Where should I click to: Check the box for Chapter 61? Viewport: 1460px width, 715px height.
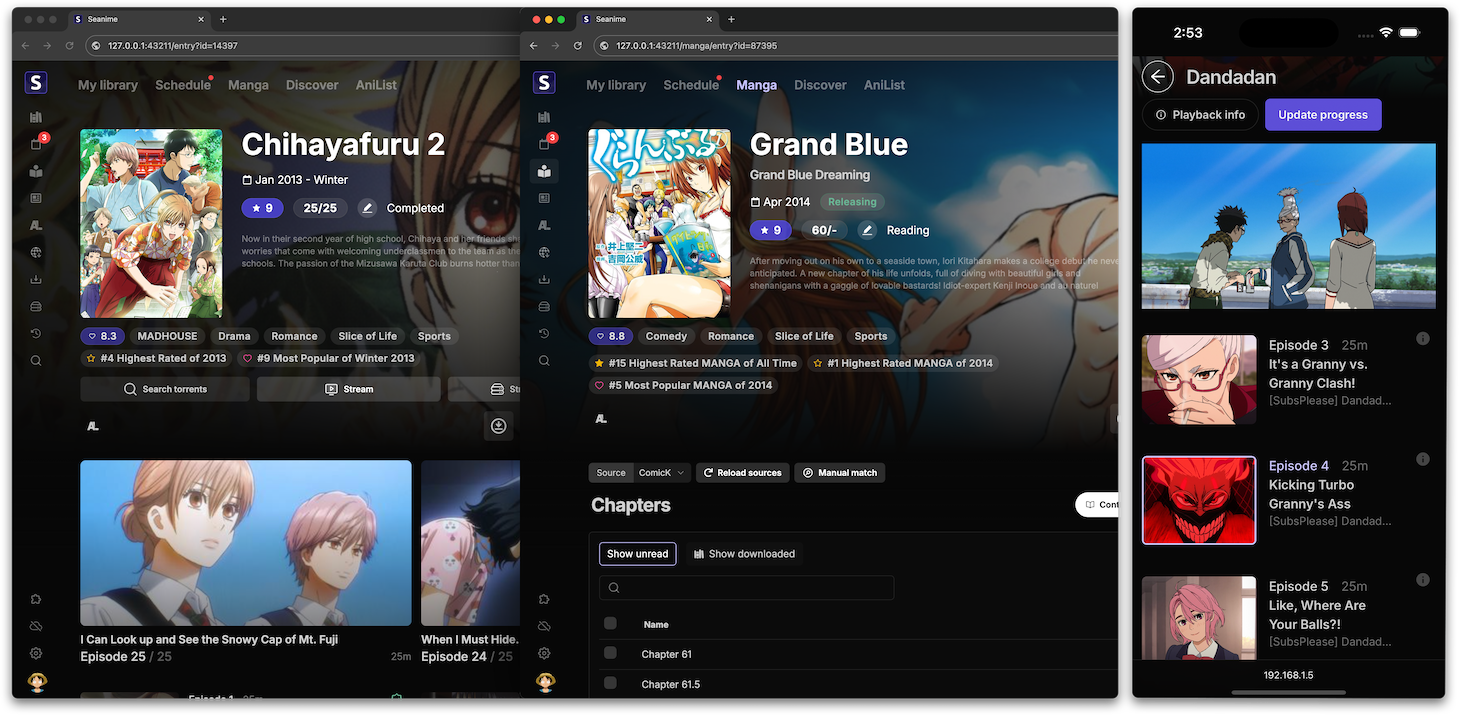[x=610, y=653]
